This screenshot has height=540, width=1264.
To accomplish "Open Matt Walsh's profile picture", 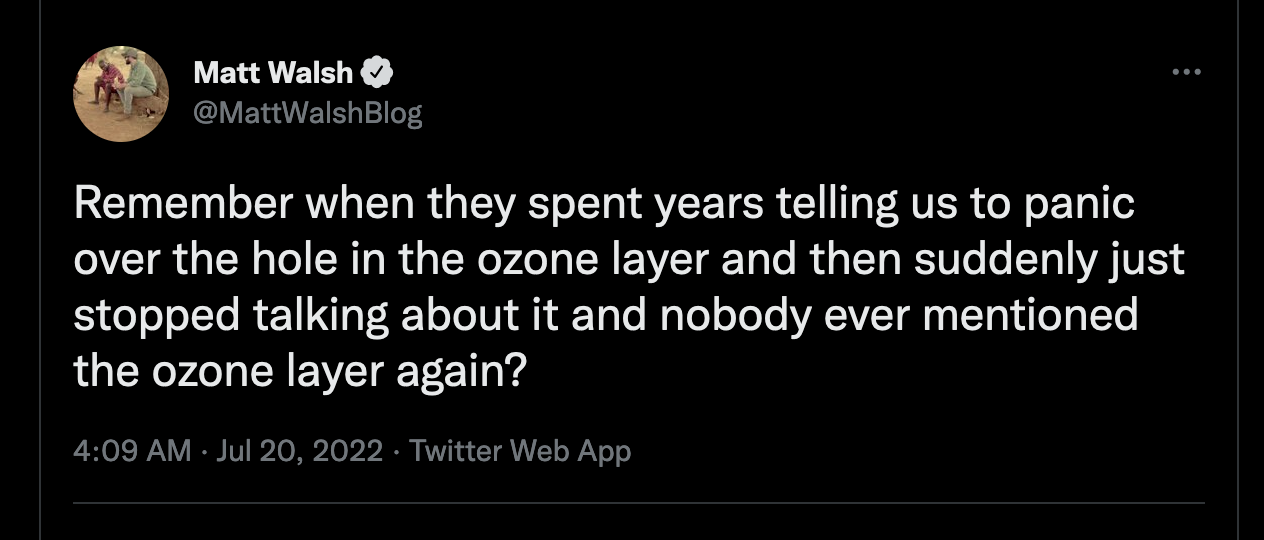I will click(x=120, y=93).
